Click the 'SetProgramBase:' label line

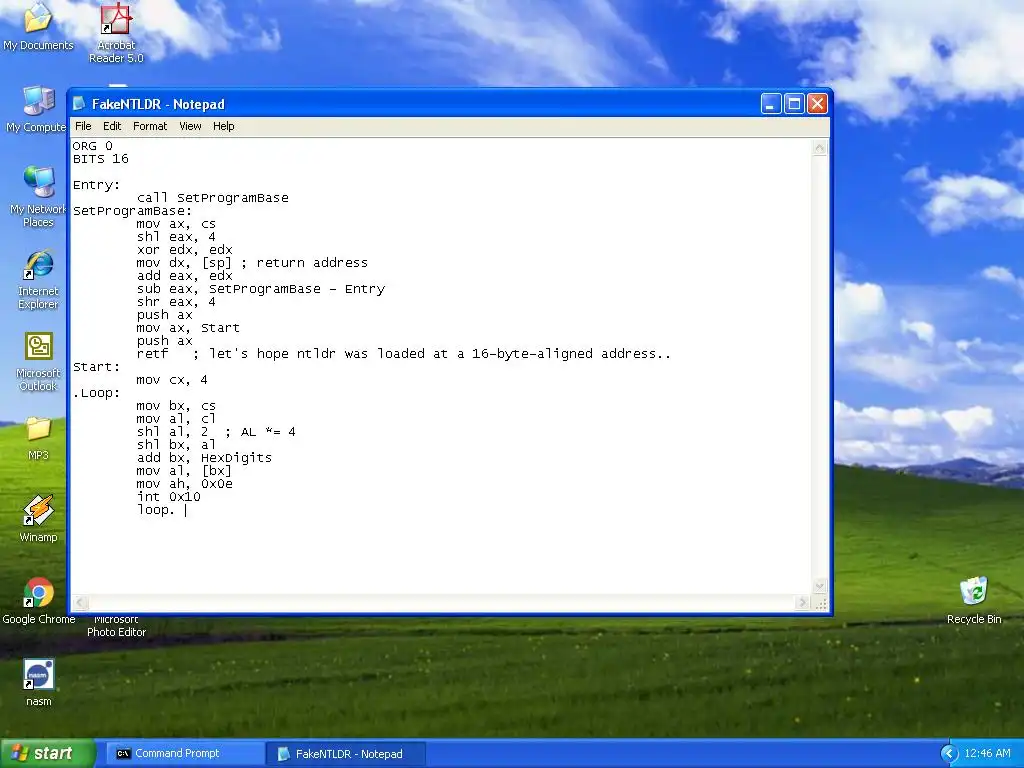(x=133, y=211)
